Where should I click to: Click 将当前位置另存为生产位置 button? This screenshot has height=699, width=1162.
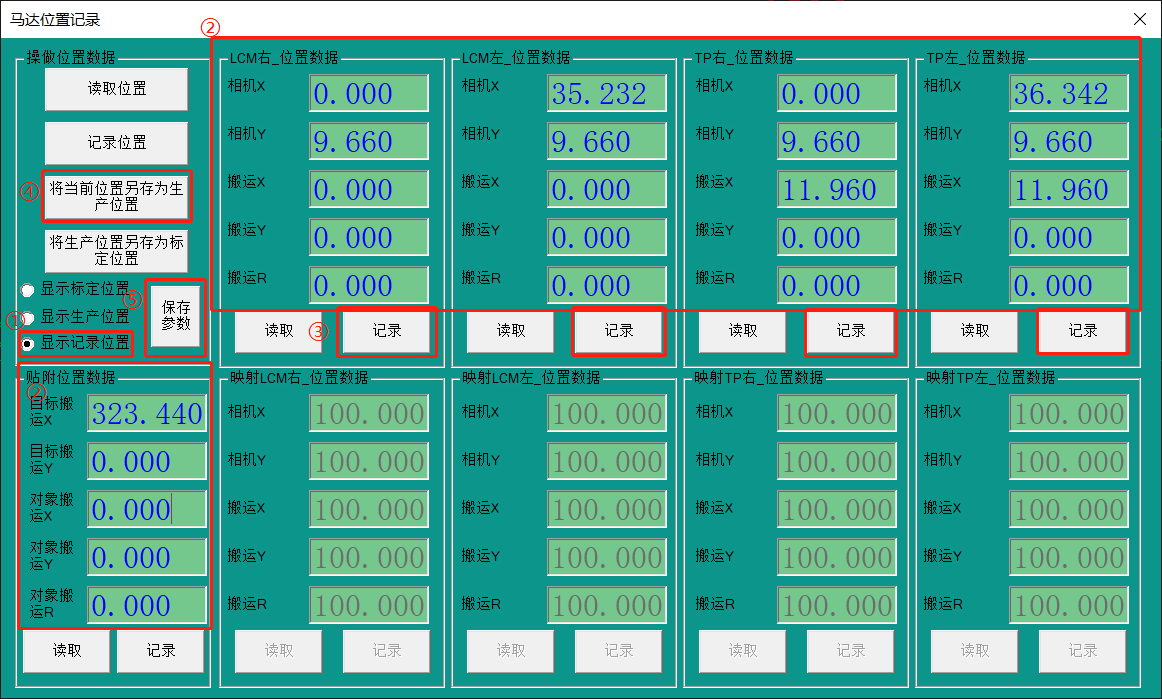pos(116,196)
